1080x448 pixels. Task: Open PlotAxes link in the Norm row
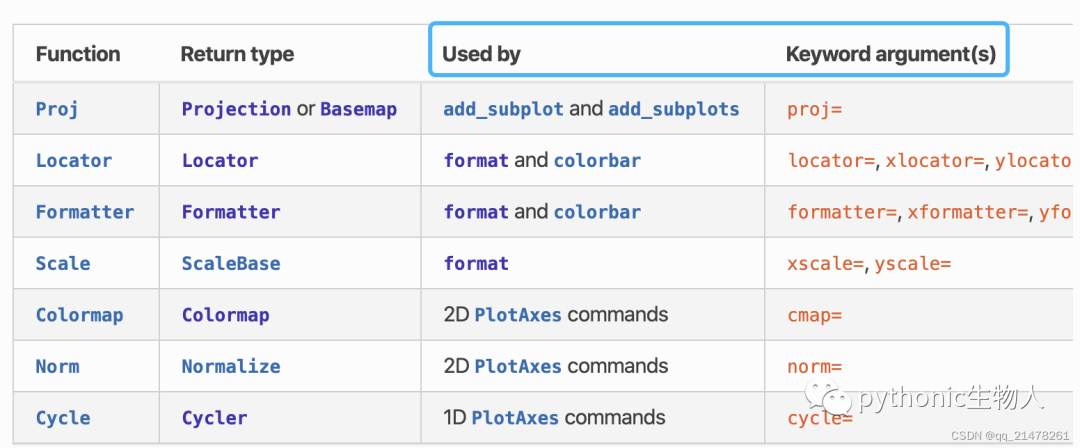[518, 366]
